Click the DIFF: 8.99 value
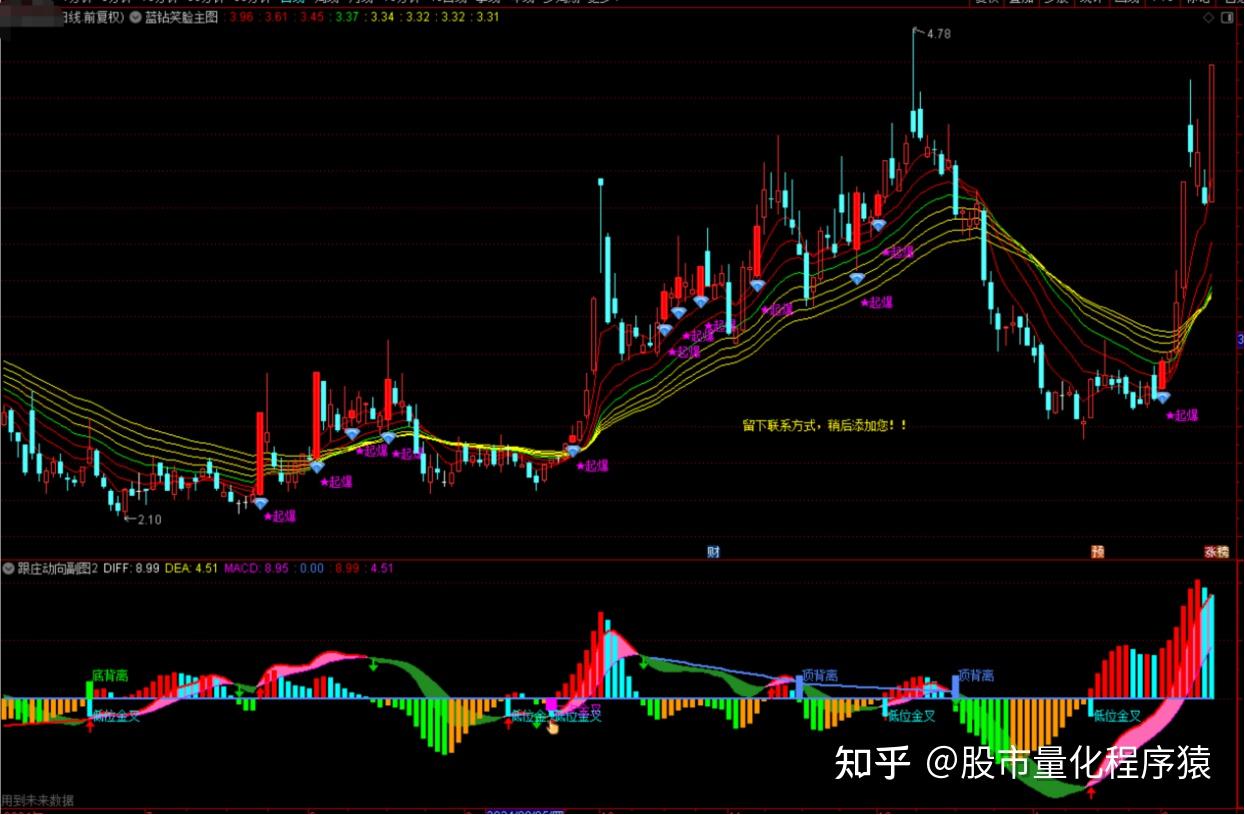The height and width of the screenshot is (815, 1245). click(x=131, y=568)
